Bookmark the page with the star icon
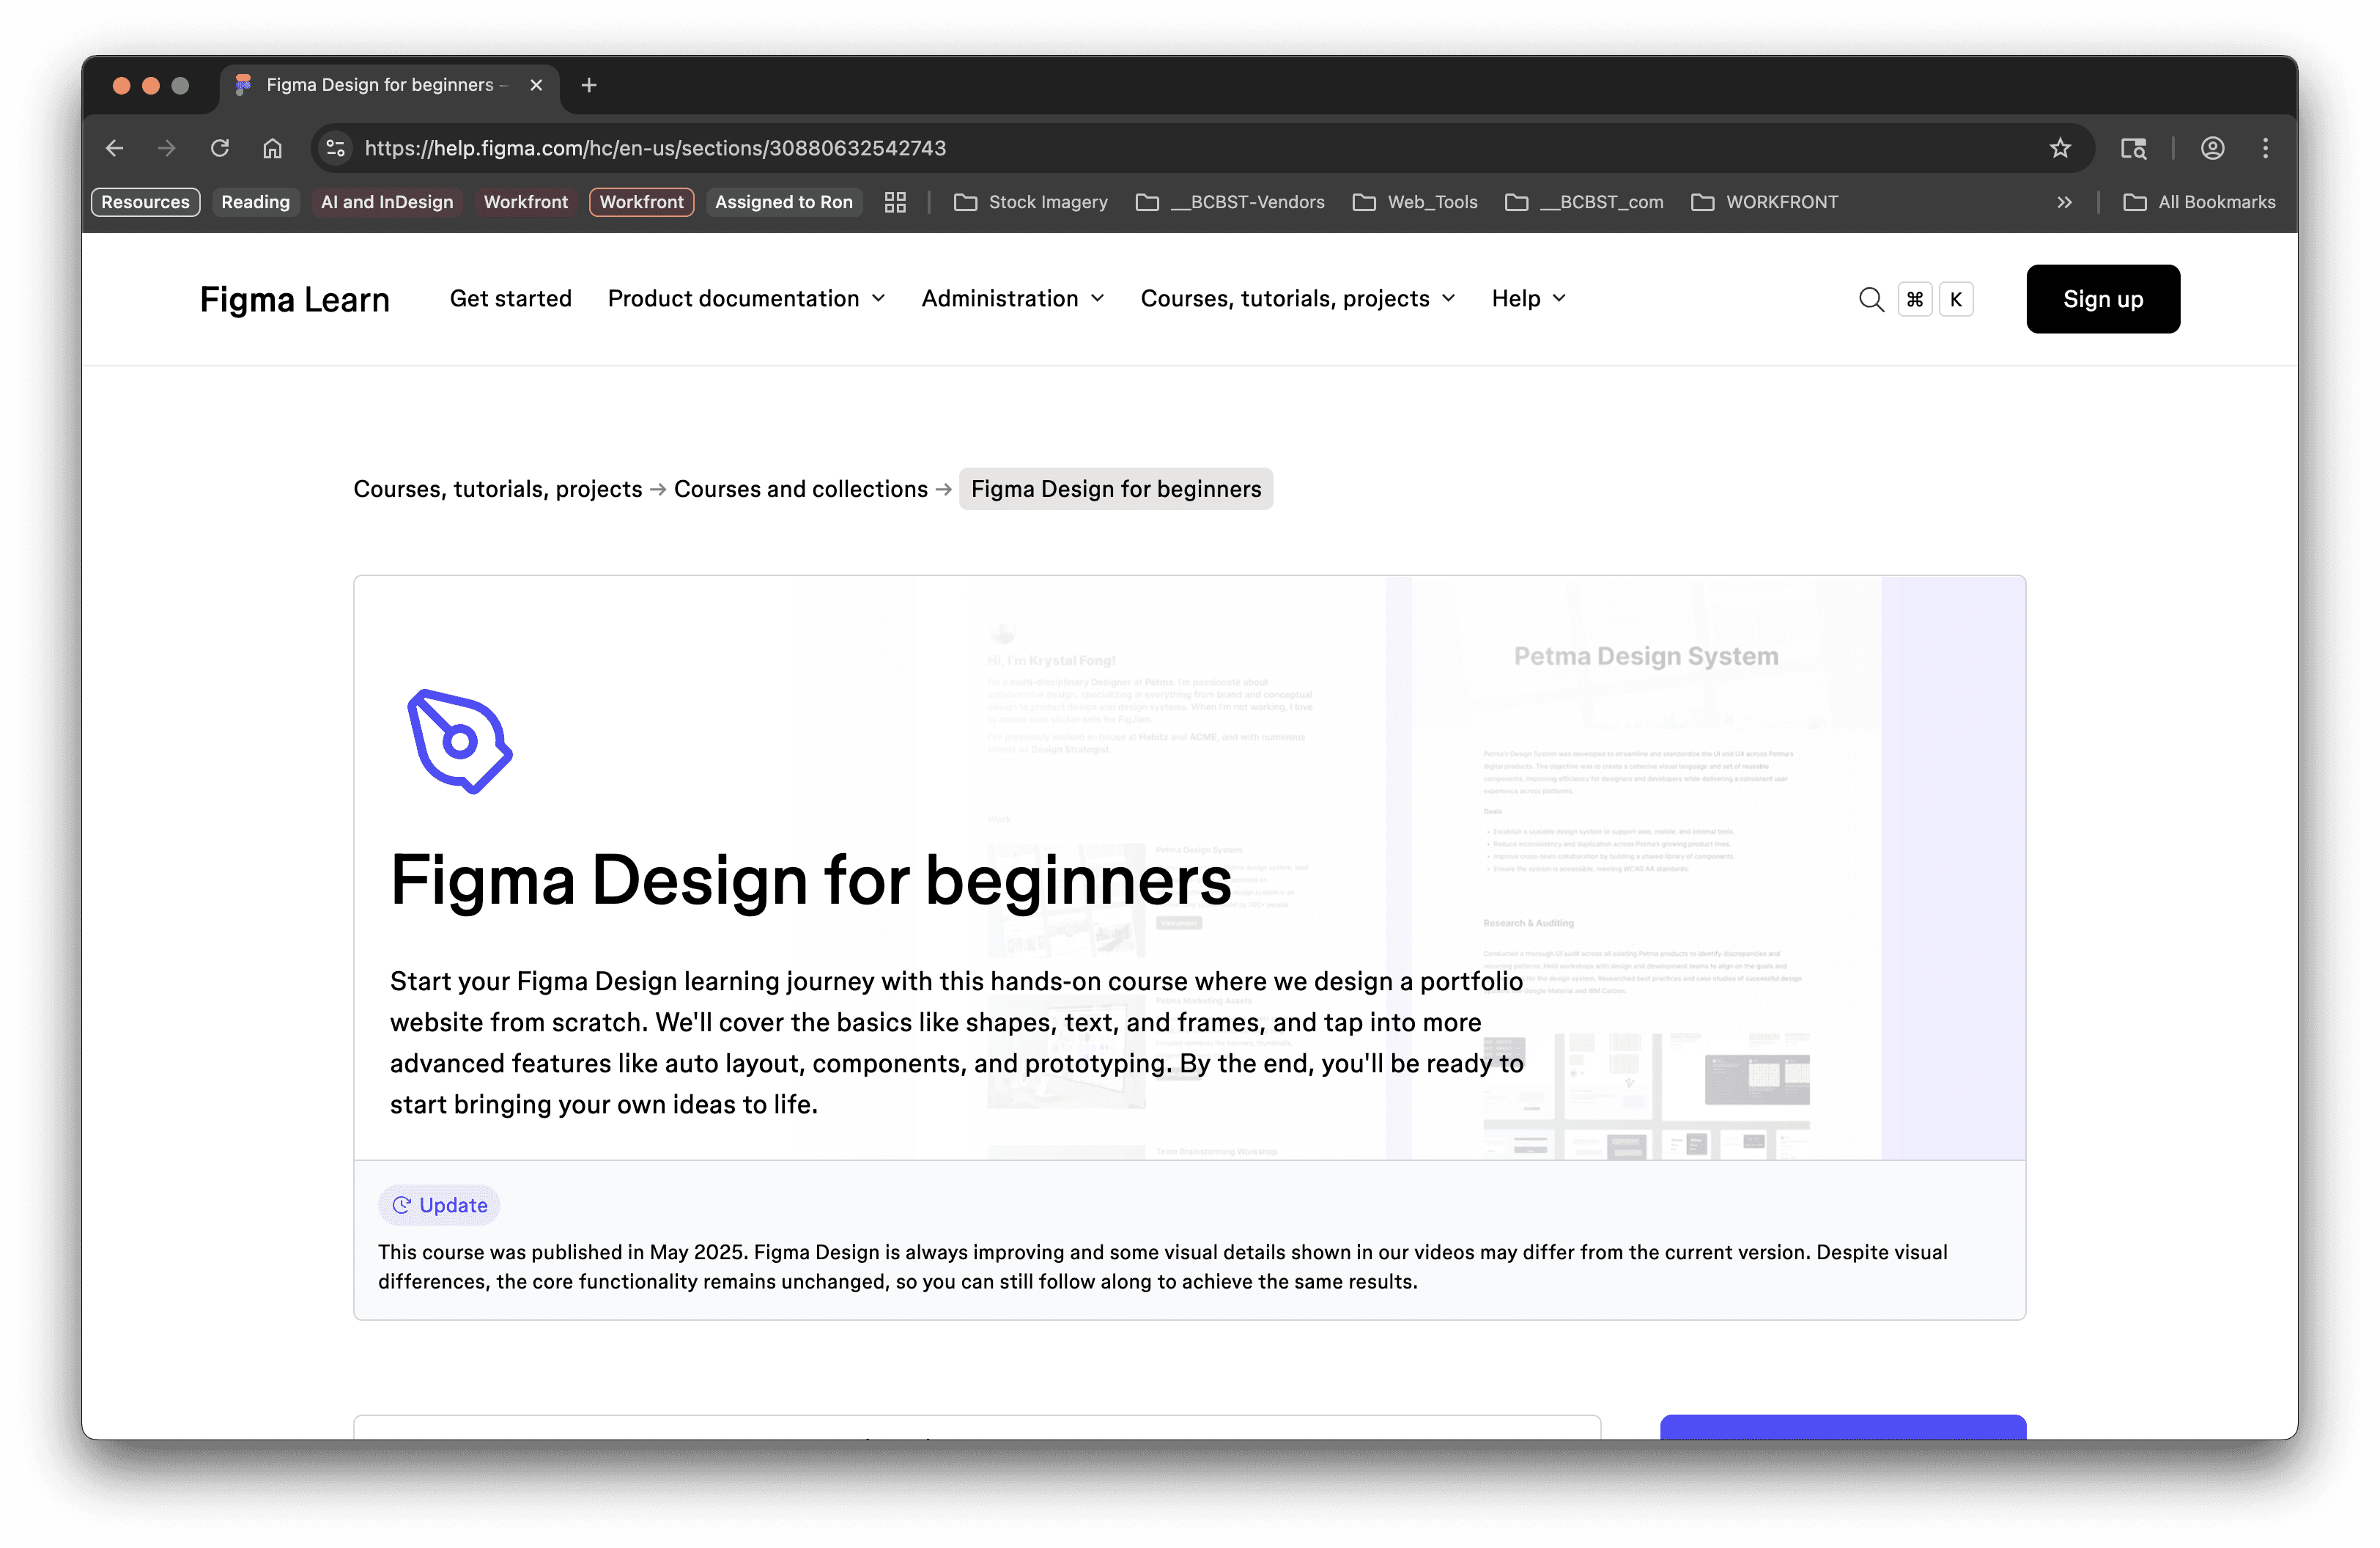The image size is (2380, 1548). [2059, 148]
